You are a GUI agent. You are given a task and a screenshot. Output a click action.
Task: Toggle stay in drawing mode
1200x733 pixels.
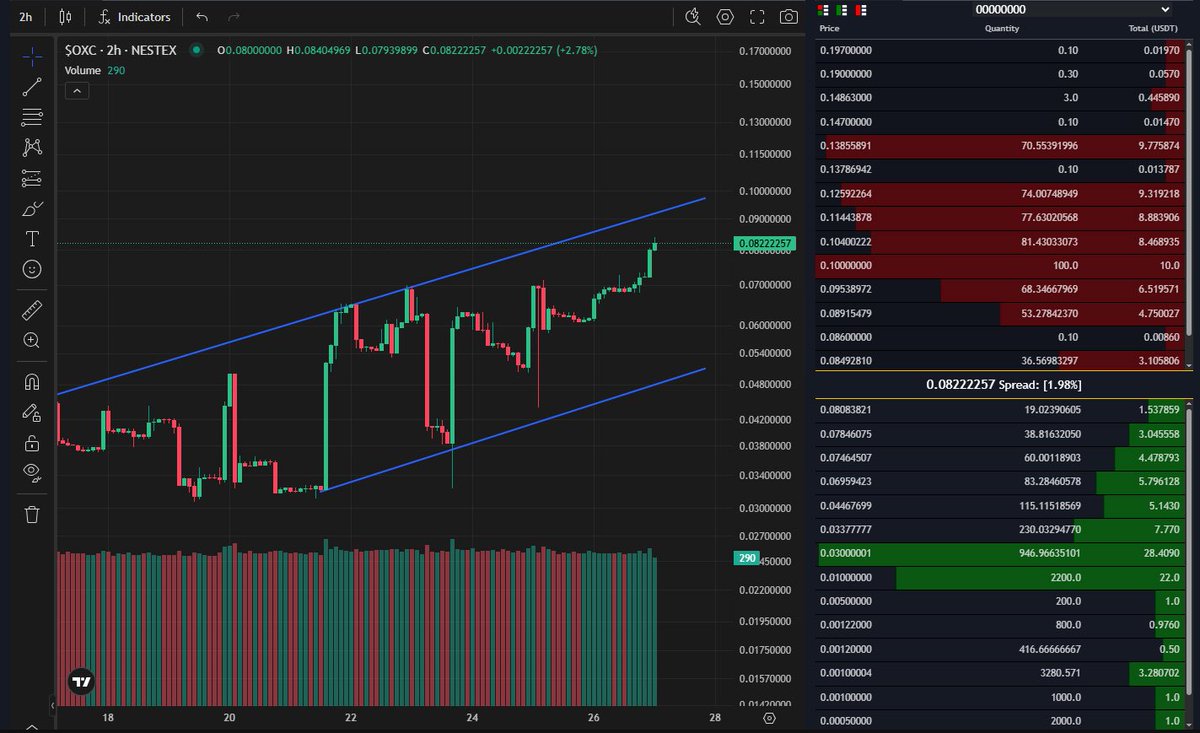(32, 412)
